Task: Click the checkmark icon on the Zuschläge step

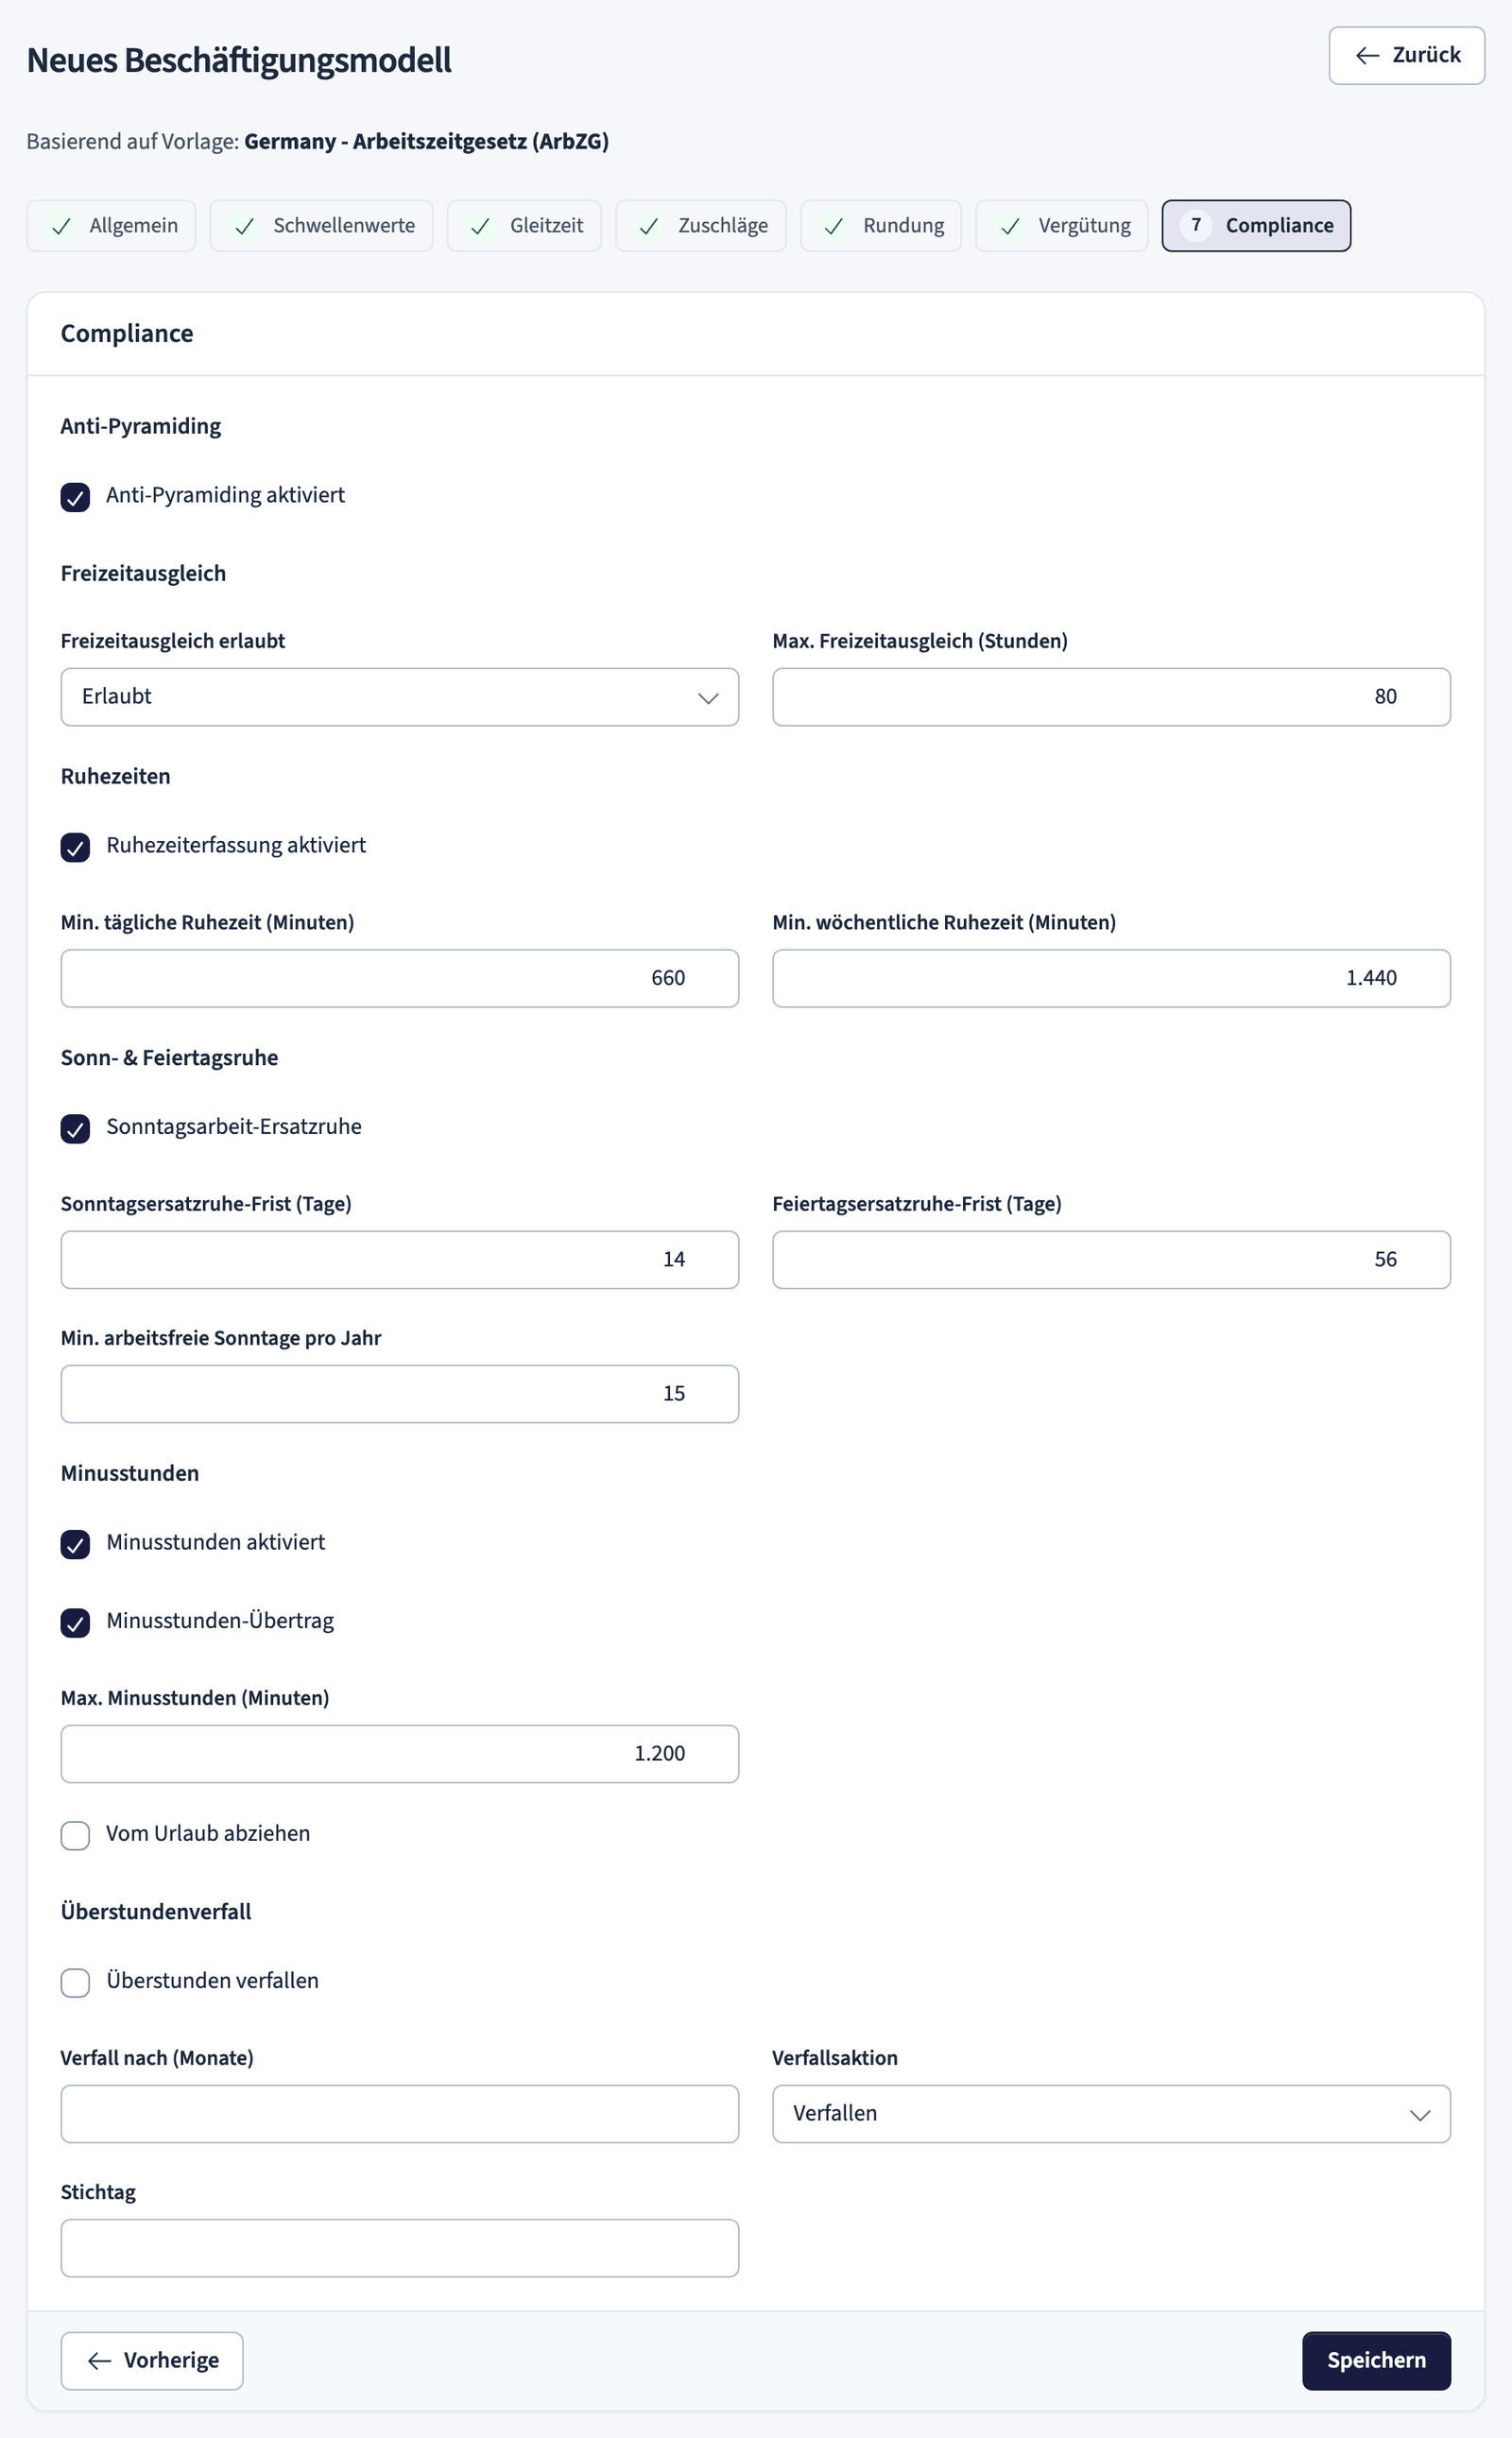Action: (649, 226)
